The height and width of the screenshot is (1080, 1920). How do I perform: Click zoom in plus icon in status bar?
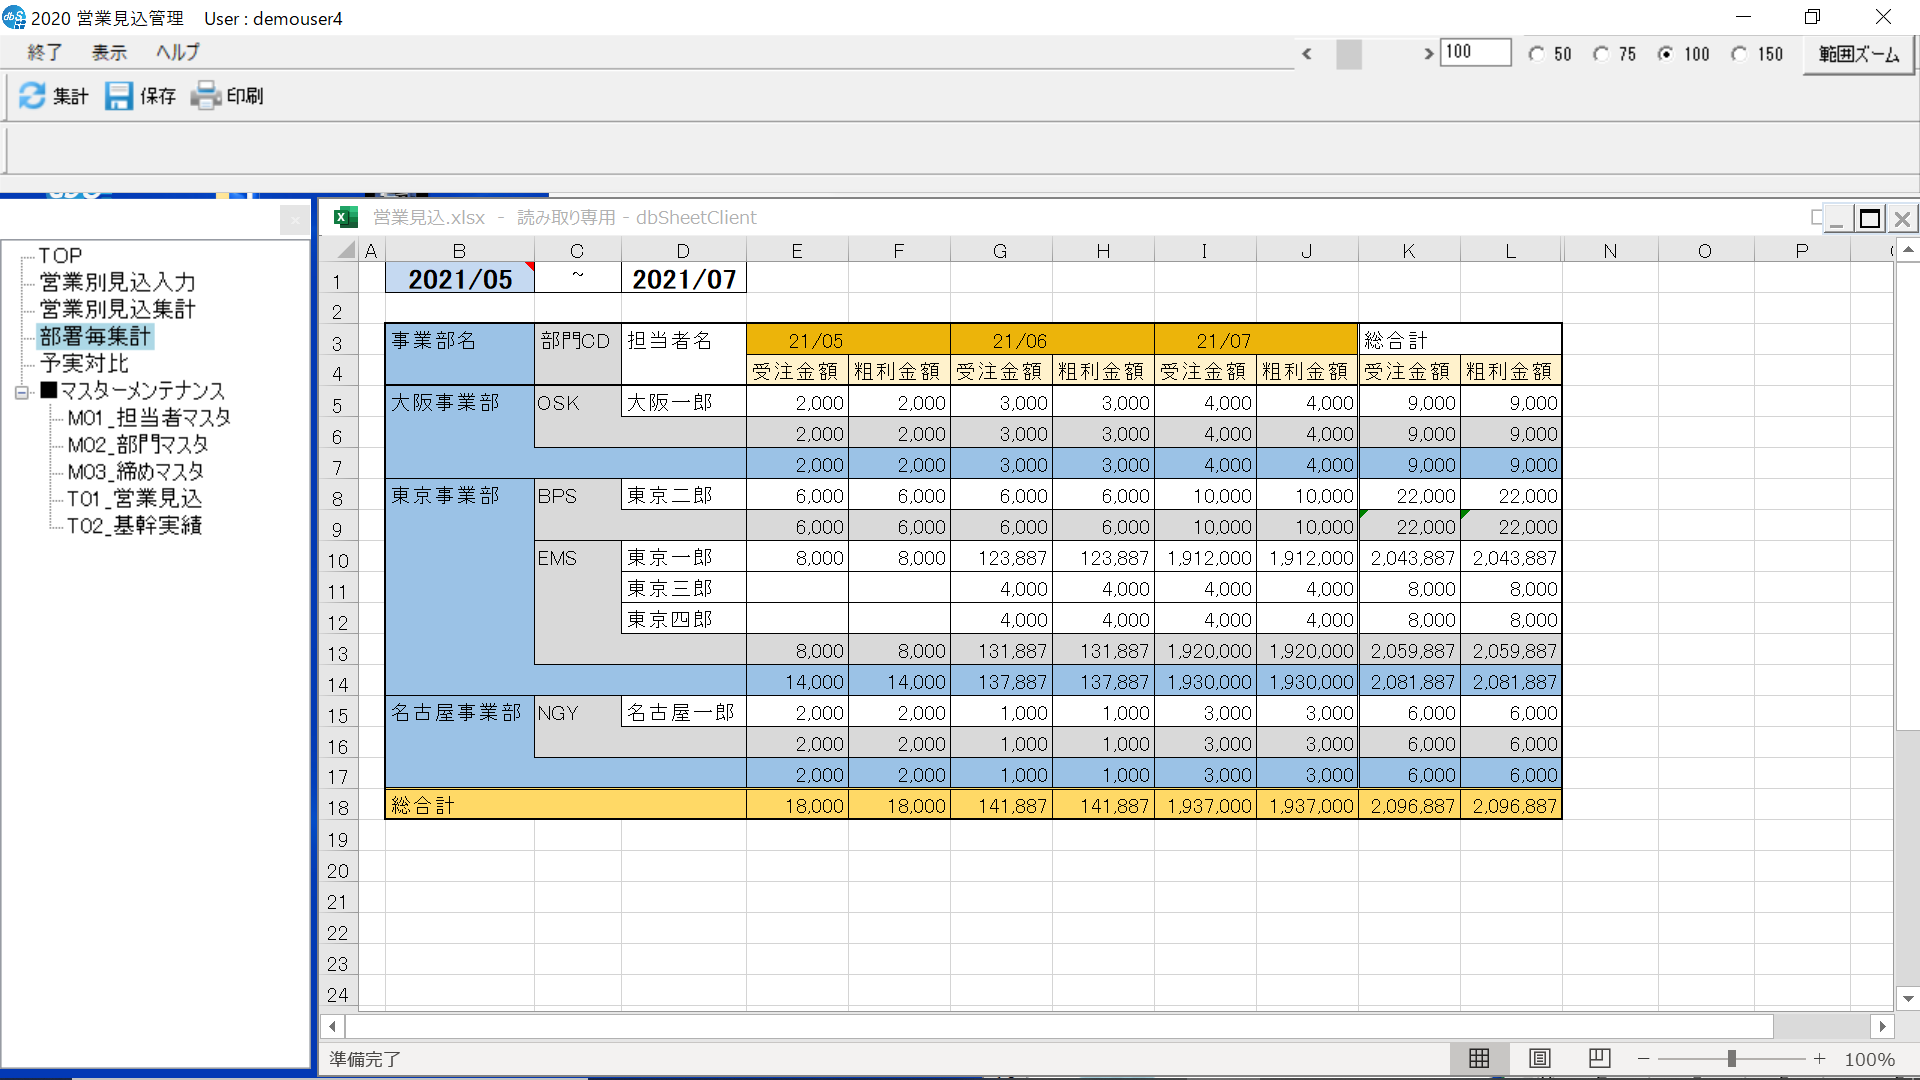point(1820,1058)
